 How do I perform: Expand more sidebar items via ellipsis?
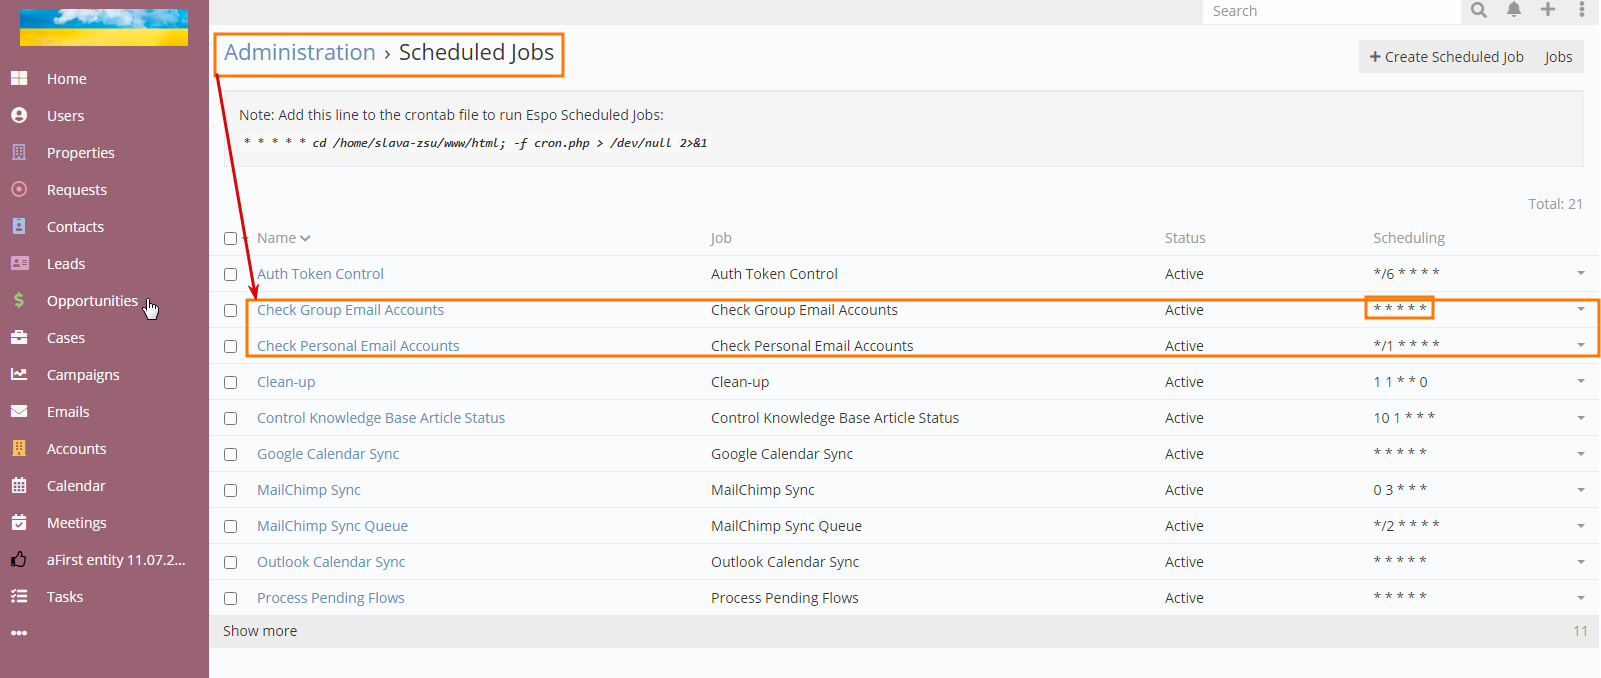click(x=19, y=633)
